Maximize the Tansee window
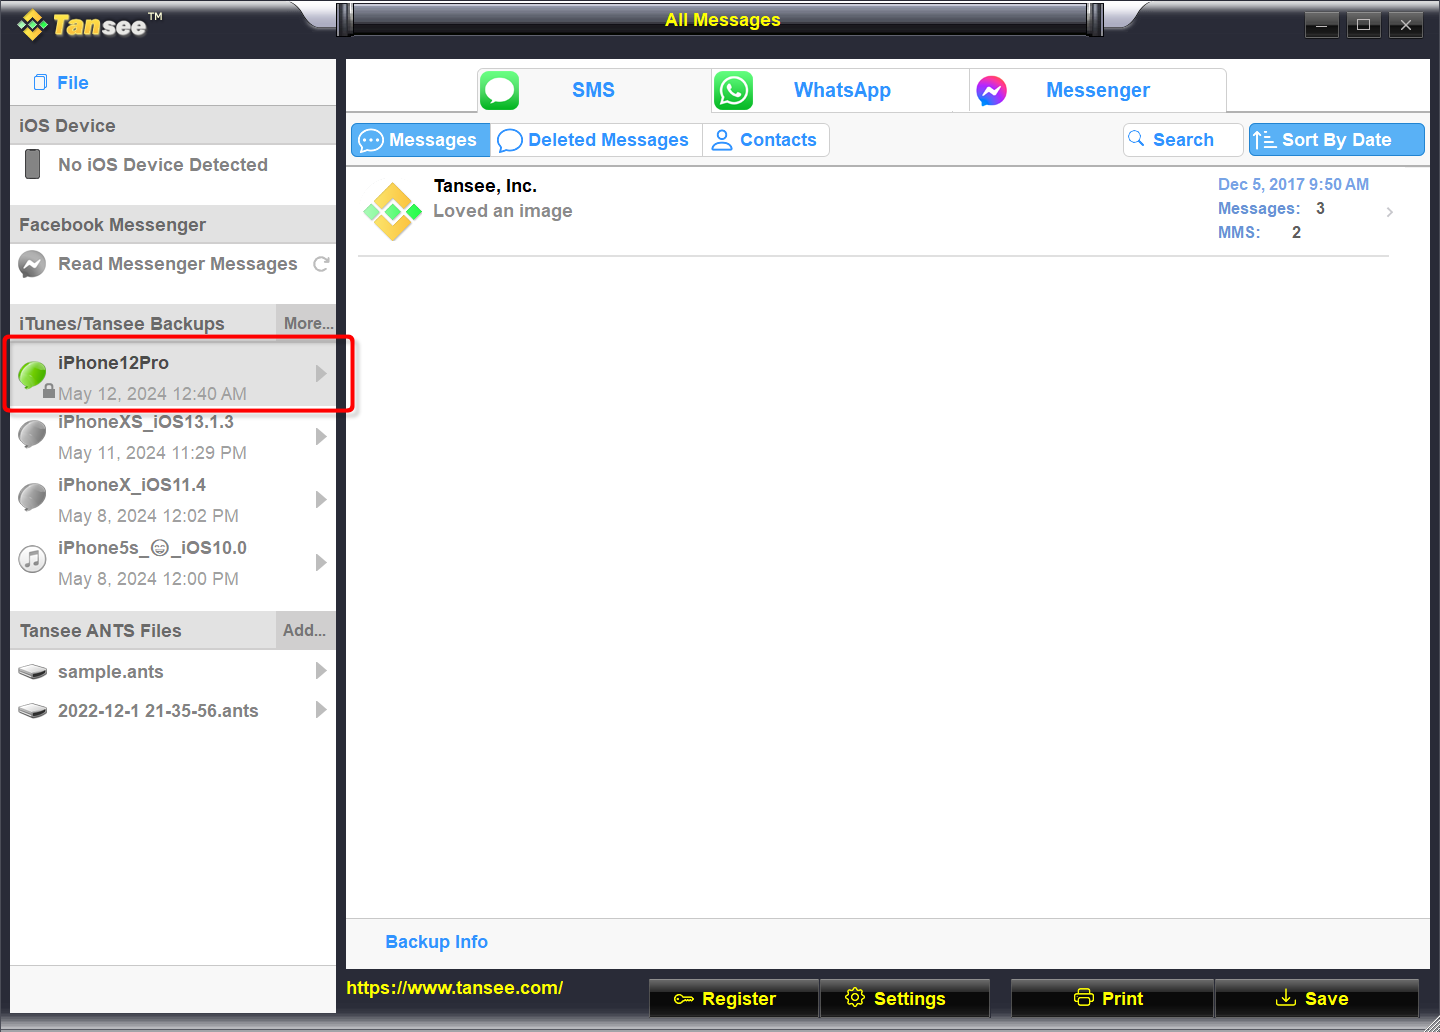1440x1032 pixels. pyautogui.click(x=1363, y=25)
